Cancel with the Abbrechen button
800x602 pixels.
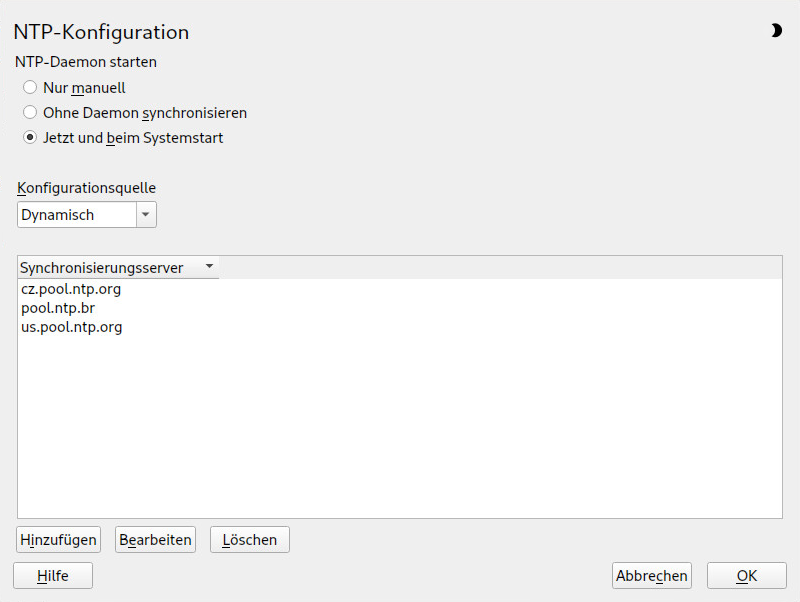coord(652,576)
